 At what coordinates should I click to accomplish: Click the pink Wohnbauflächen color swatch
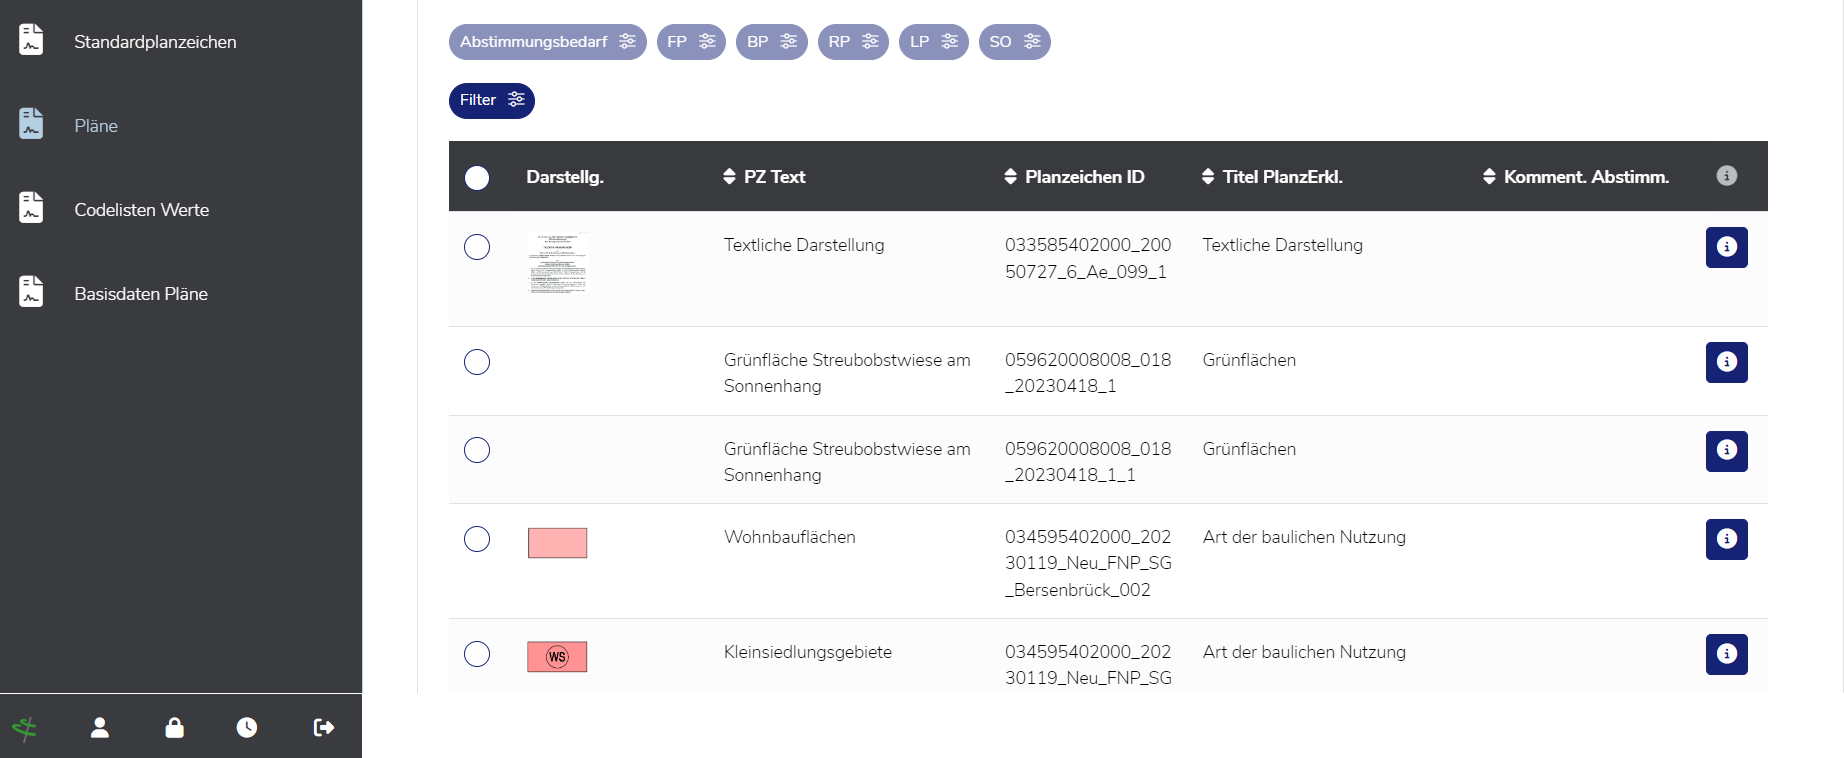[x=557, y=543]
